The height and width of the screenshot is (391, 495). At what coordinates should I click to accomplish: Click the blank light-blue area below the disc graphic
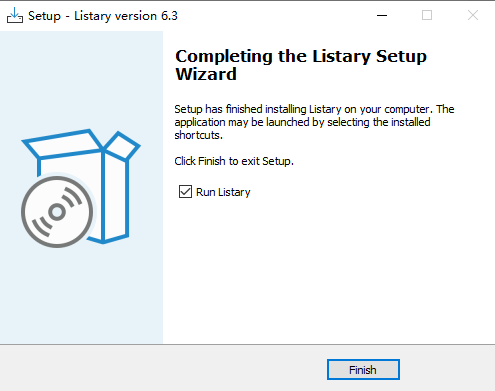[x=81, y=297]
